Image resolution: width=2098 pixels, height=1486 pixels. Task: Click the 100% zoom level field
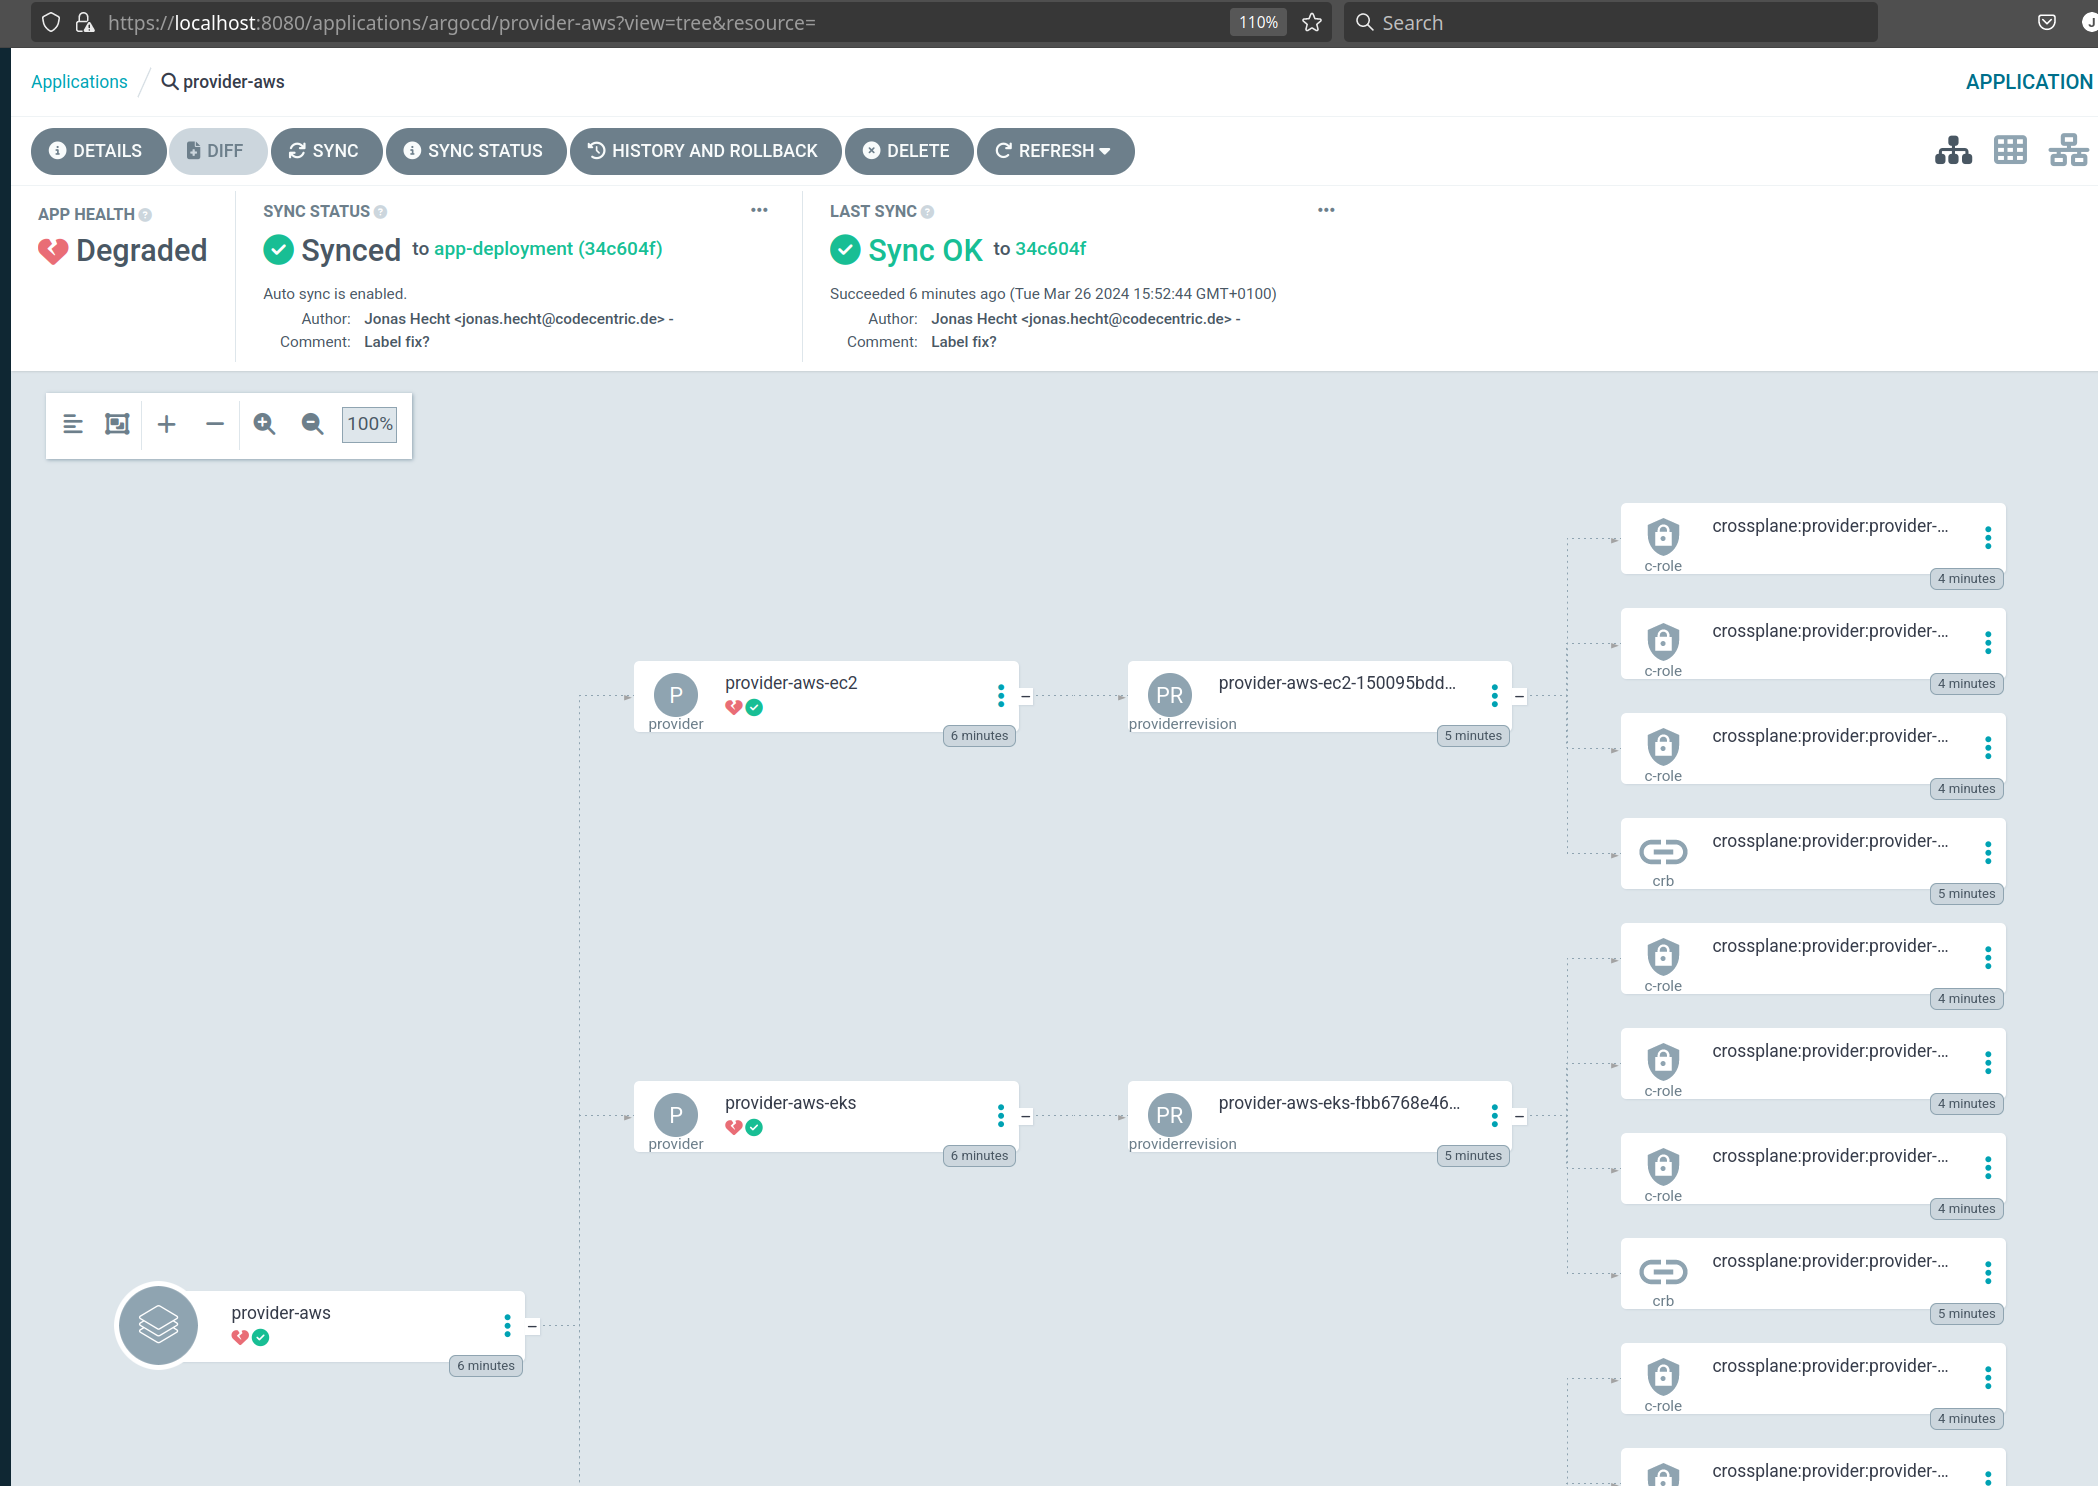[369, 424]
